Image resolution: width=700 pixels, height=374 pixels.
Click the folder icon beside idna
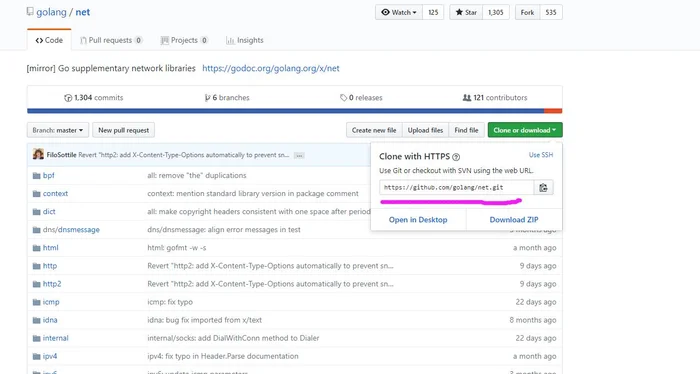37,320
